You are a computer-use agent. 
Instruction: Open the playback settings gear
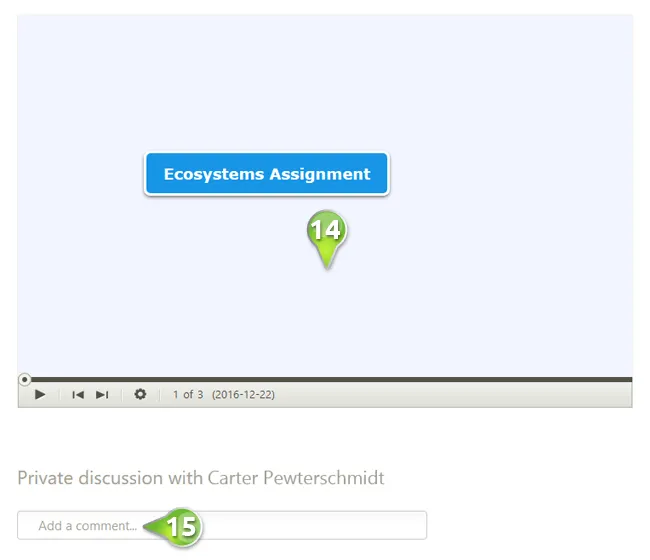[140, 395]
